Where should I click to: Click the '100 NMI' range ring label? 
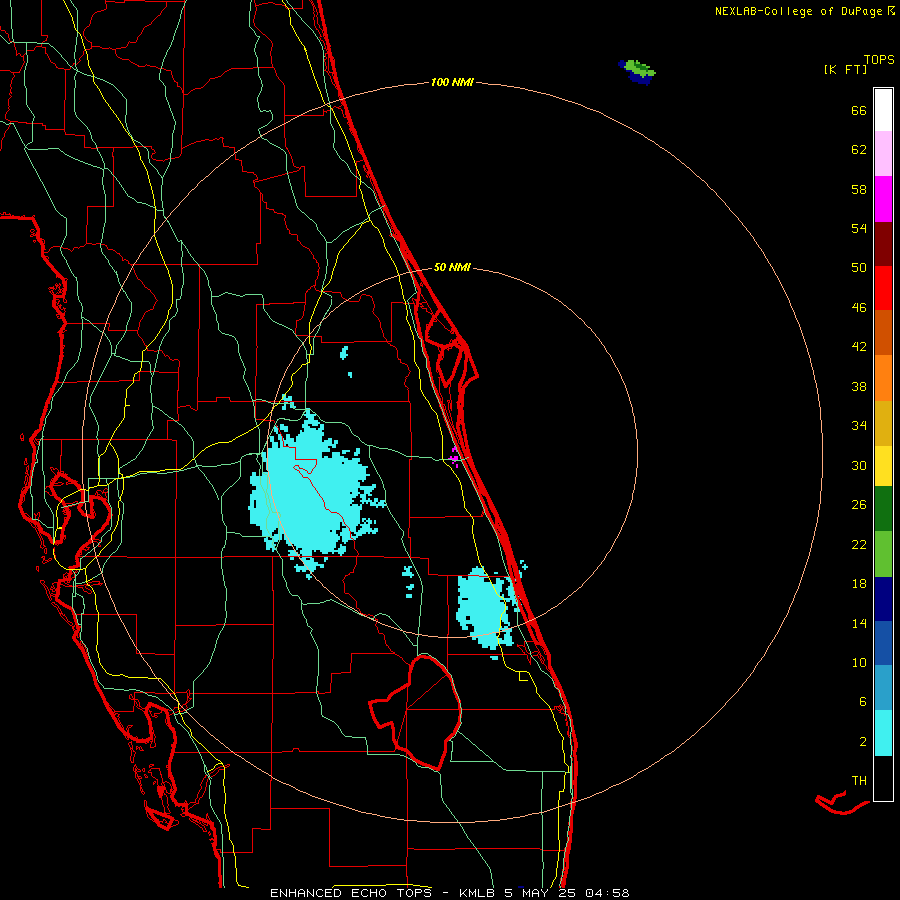(x=452, y=83)
